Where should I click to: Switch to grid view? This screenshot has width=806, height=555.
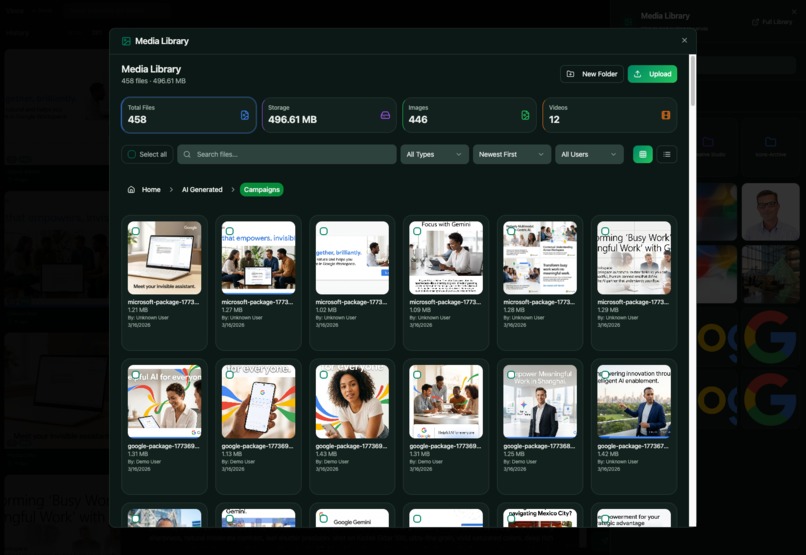point(643,154)
